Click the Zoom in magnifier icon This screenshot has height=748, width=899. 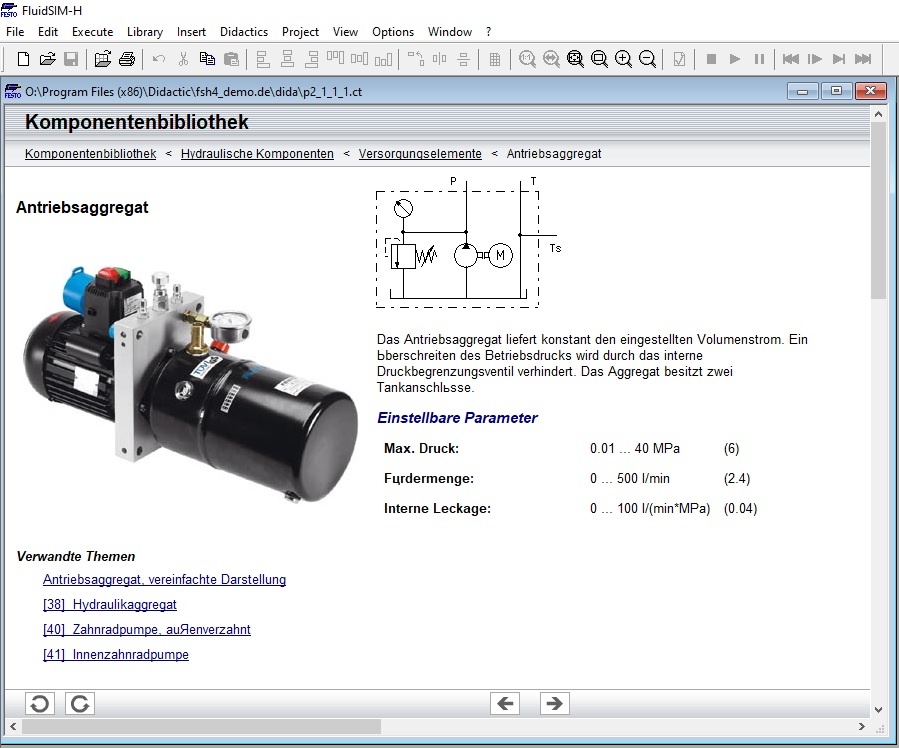coord(623,59)
